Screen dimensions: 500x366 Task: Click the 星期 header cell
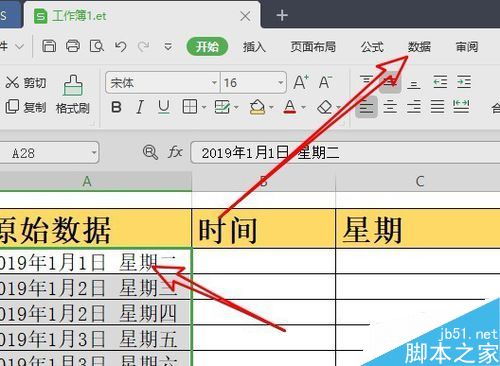[418, 229]
